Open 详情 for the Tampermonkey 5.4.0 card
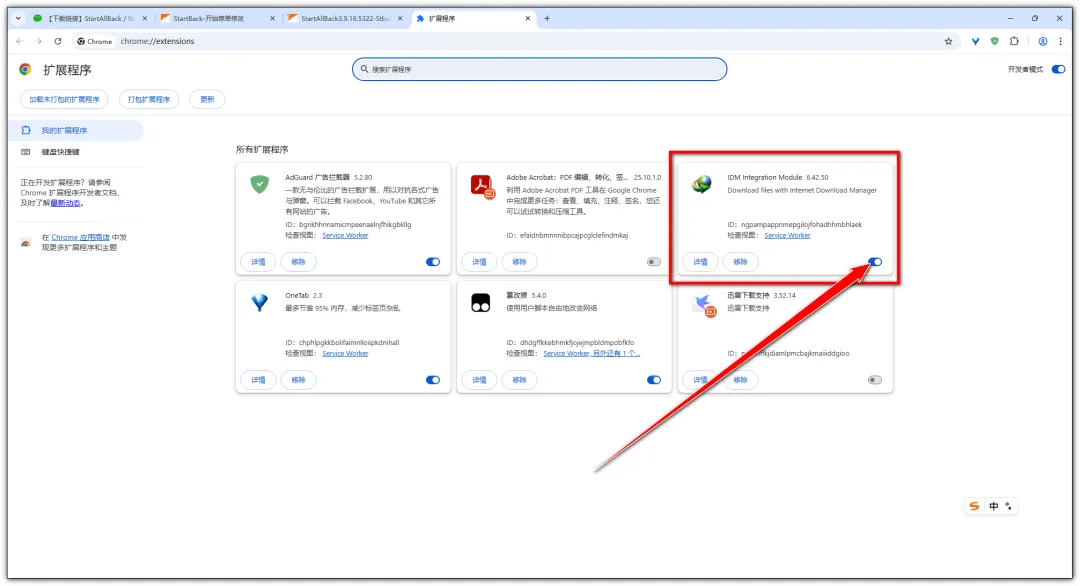This screenshot has width=1080, height=586. pos(479,380)
